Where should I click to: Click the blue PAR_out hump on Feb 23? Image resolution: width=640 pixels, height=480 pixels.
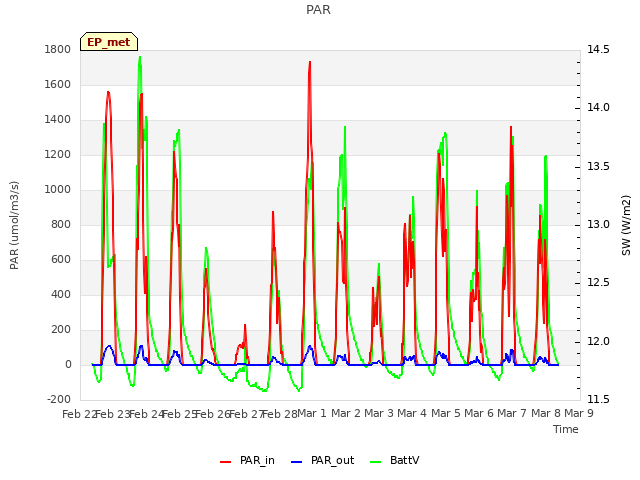pyautogui.click(x=109, y=347)
